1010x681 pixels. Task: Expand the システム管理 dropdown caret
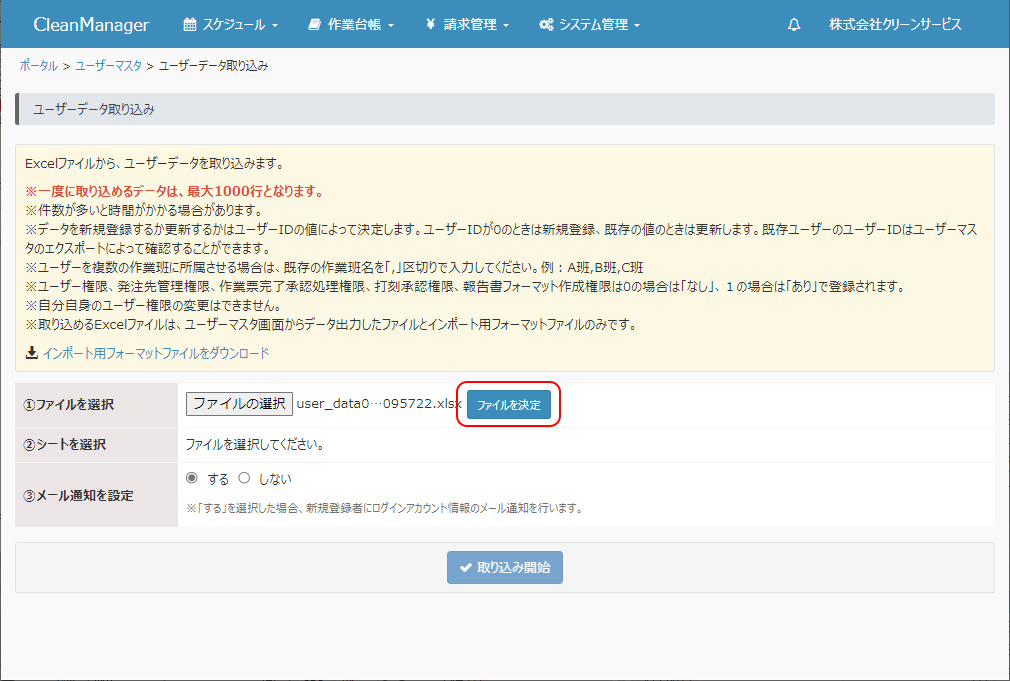[x=637, y=26]
